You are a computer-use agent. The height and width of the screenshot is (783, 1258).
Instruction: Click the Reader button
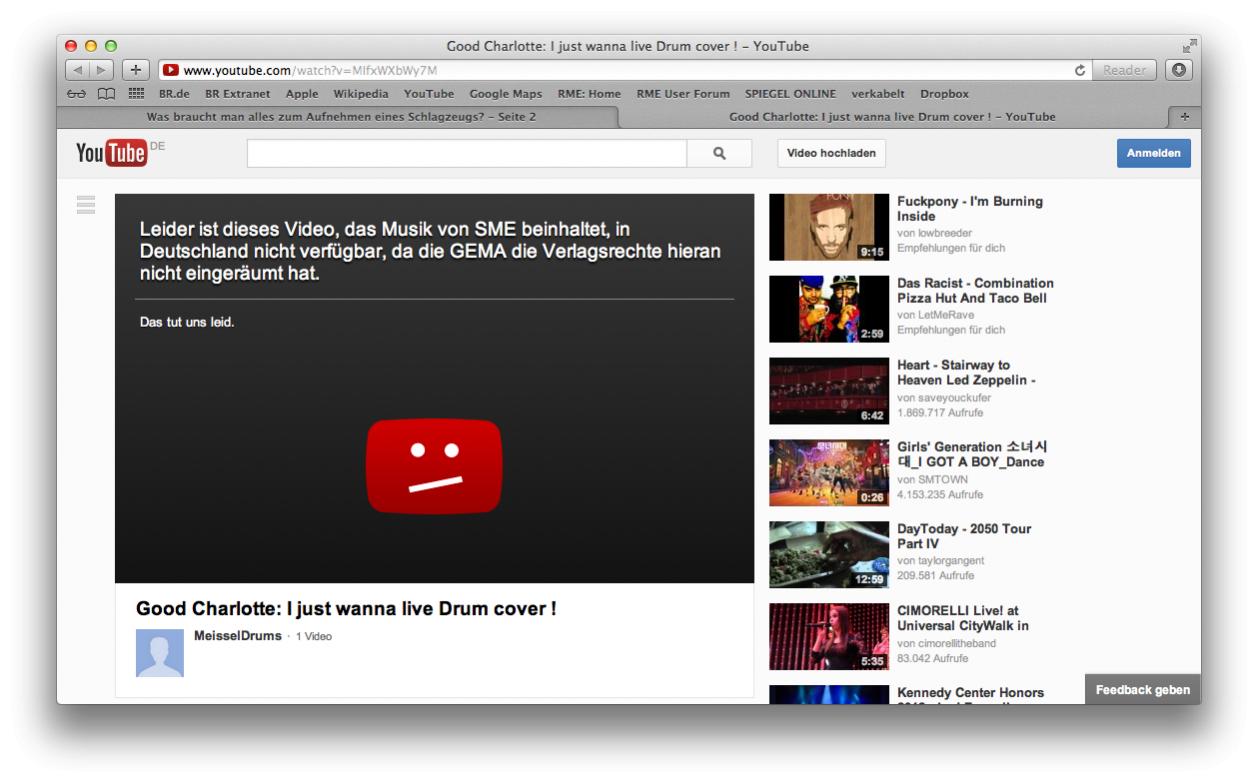point(1125,70)
